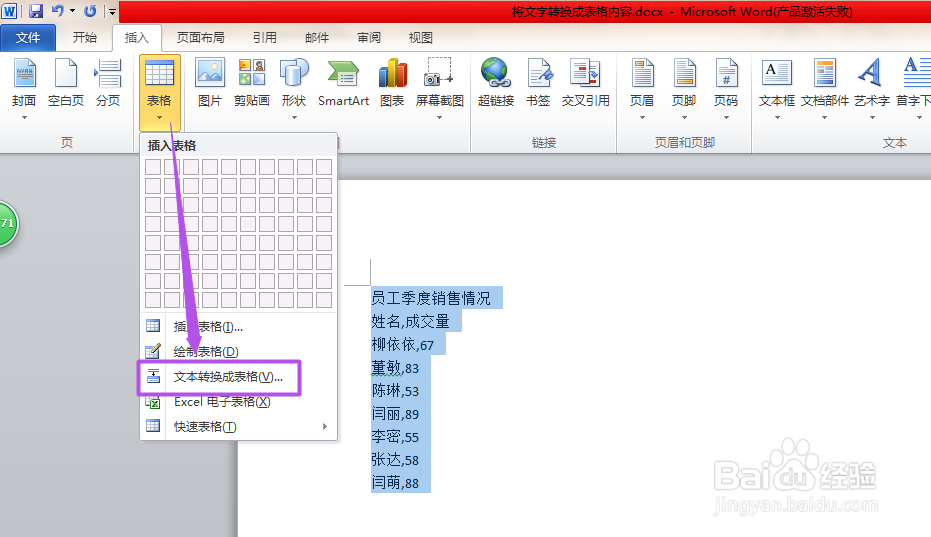Click the line '董敏,83'
Viewport: 931px width, 537px height.
click(395, 368)
